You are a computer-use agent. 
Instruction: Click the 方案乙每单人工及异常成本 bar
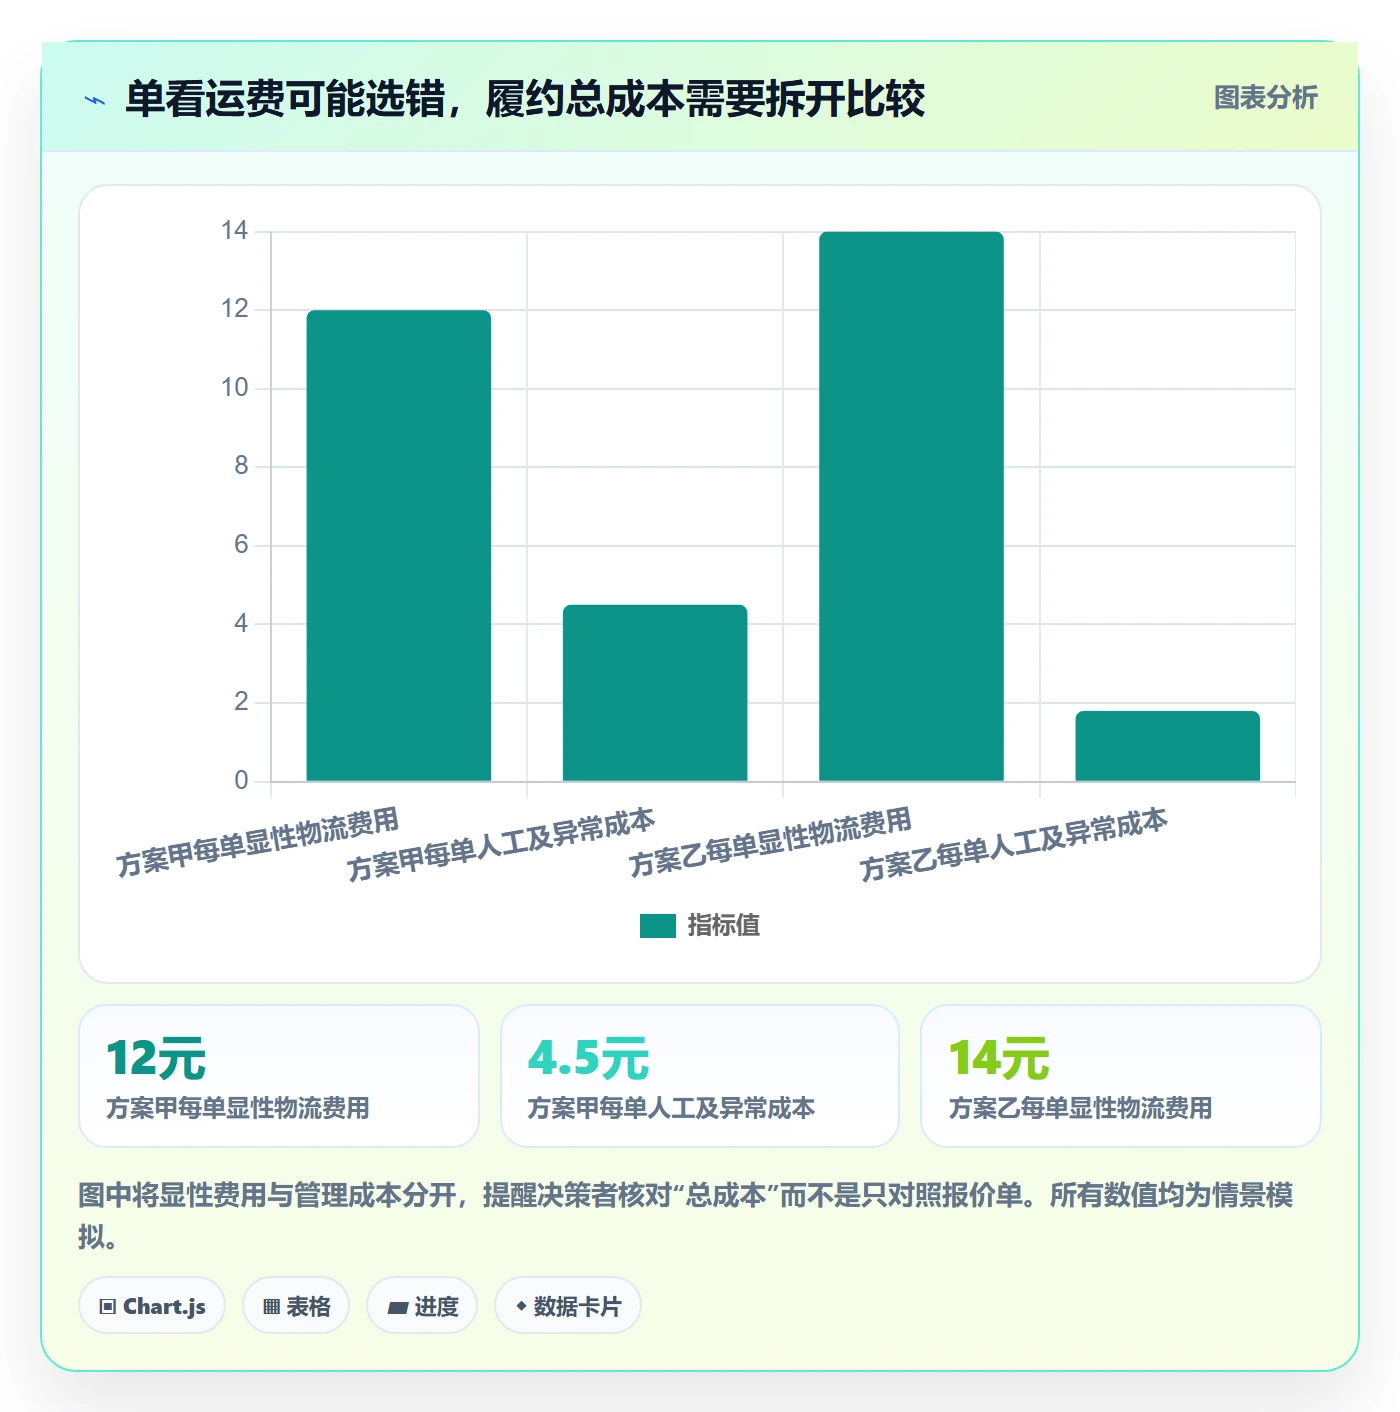pyautogui.click(x=1167, y=746)
